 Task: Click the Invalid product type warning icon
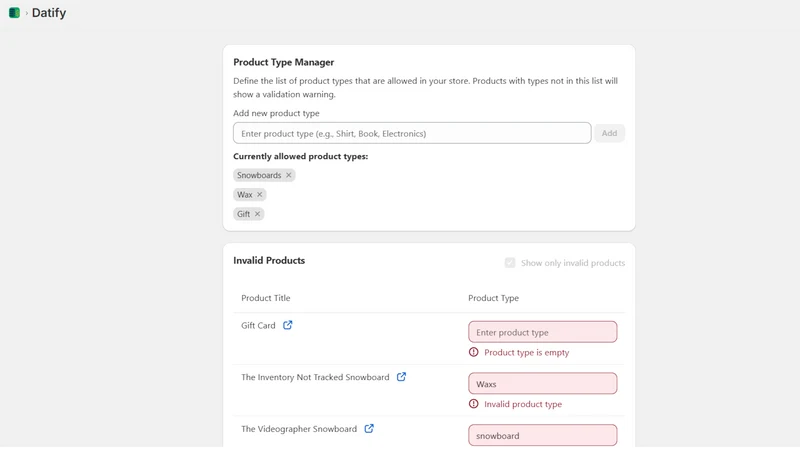473,404
